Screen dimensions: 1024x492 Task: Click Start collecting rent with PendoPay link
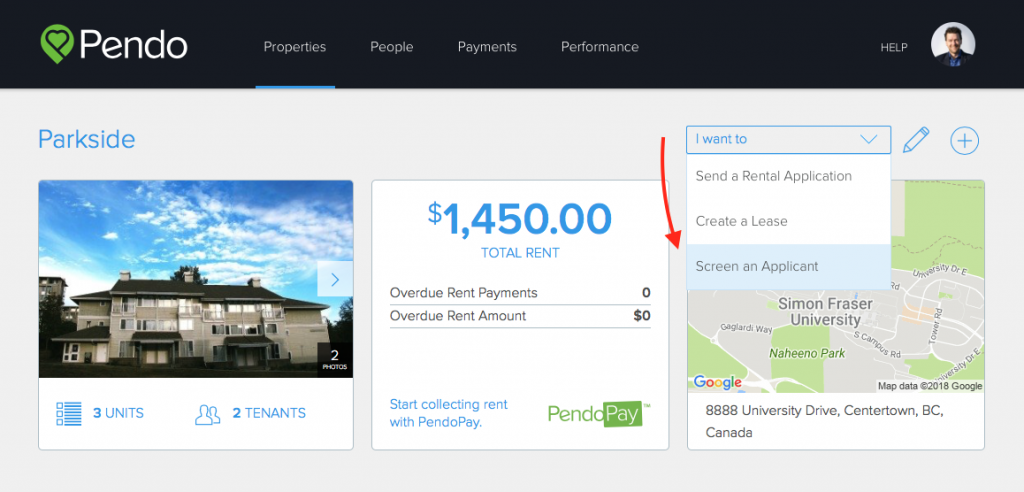tap(449, 413)
